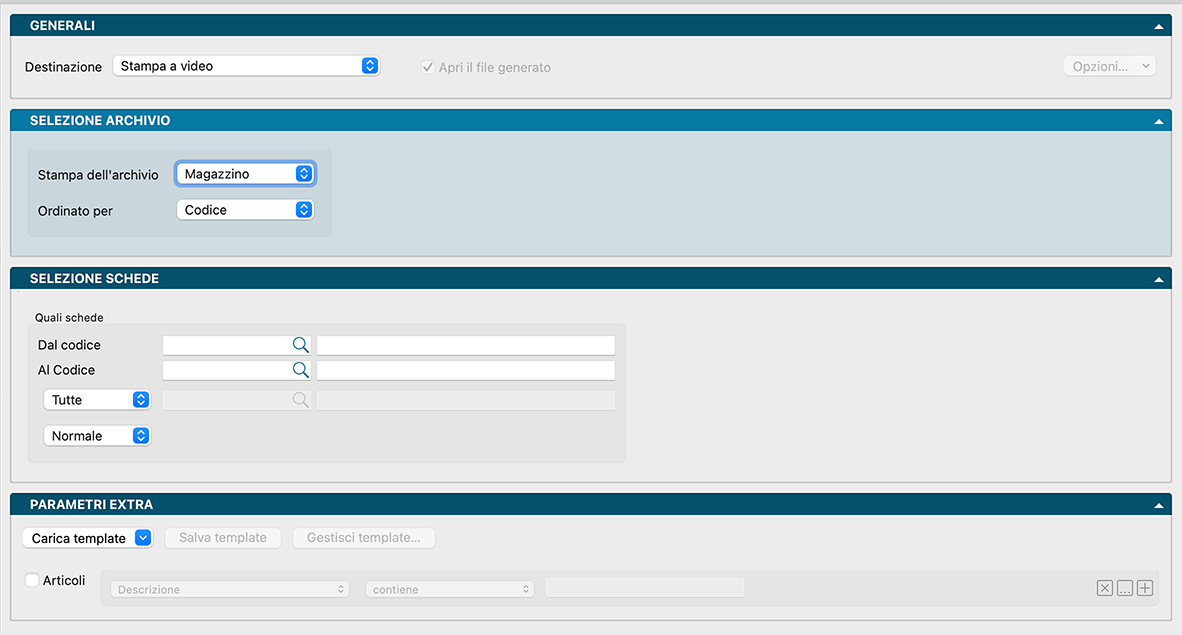The height and width of the screenshot is (635, 1182).
Task: Click the Dal codice code input field
Action: (226, 345)
